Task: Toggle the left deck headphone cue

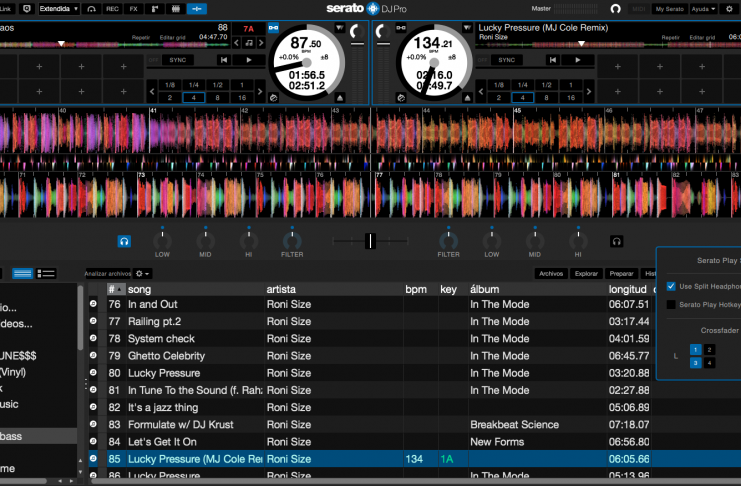Action: pos(124,241)
